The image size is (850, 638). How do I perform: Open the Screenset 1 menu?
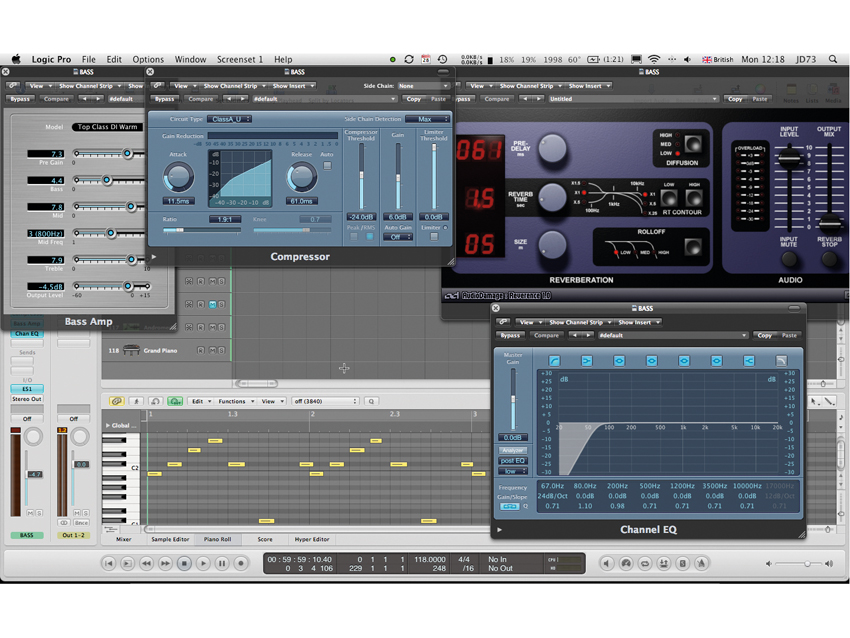240,59
